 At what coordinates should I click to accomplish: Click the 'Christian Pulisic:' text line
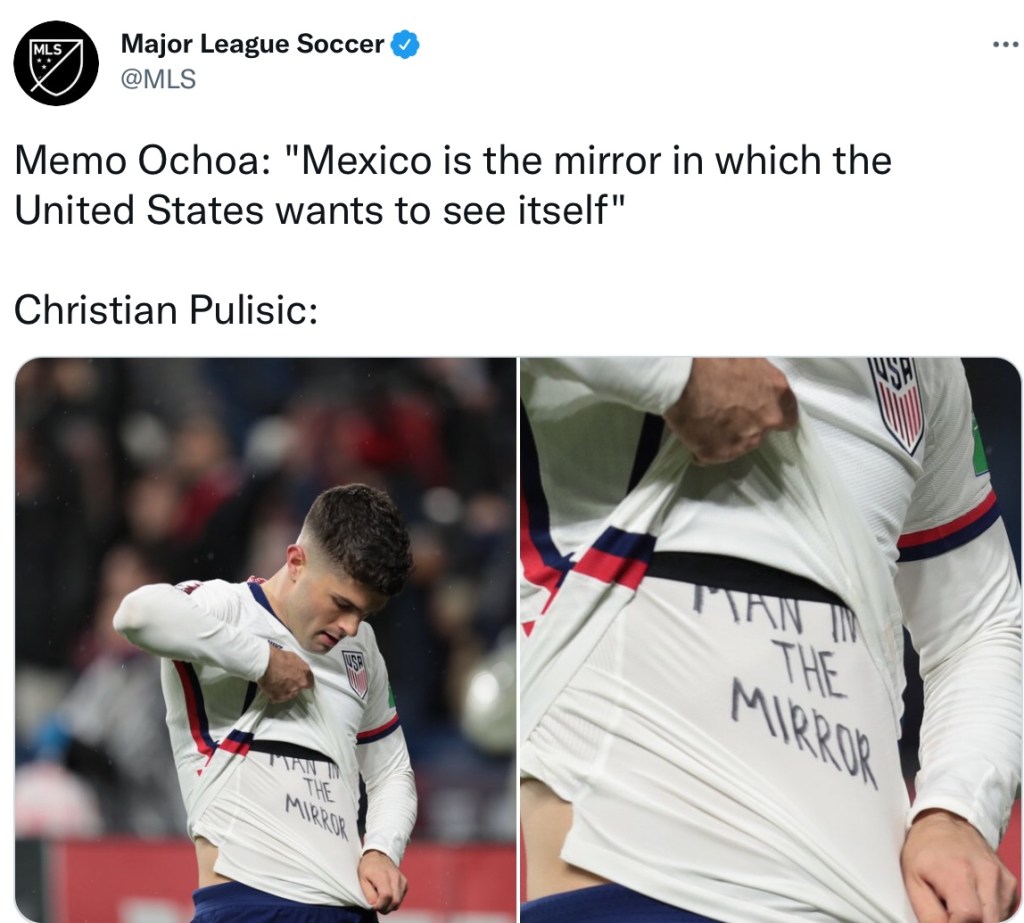click(166, 310)
